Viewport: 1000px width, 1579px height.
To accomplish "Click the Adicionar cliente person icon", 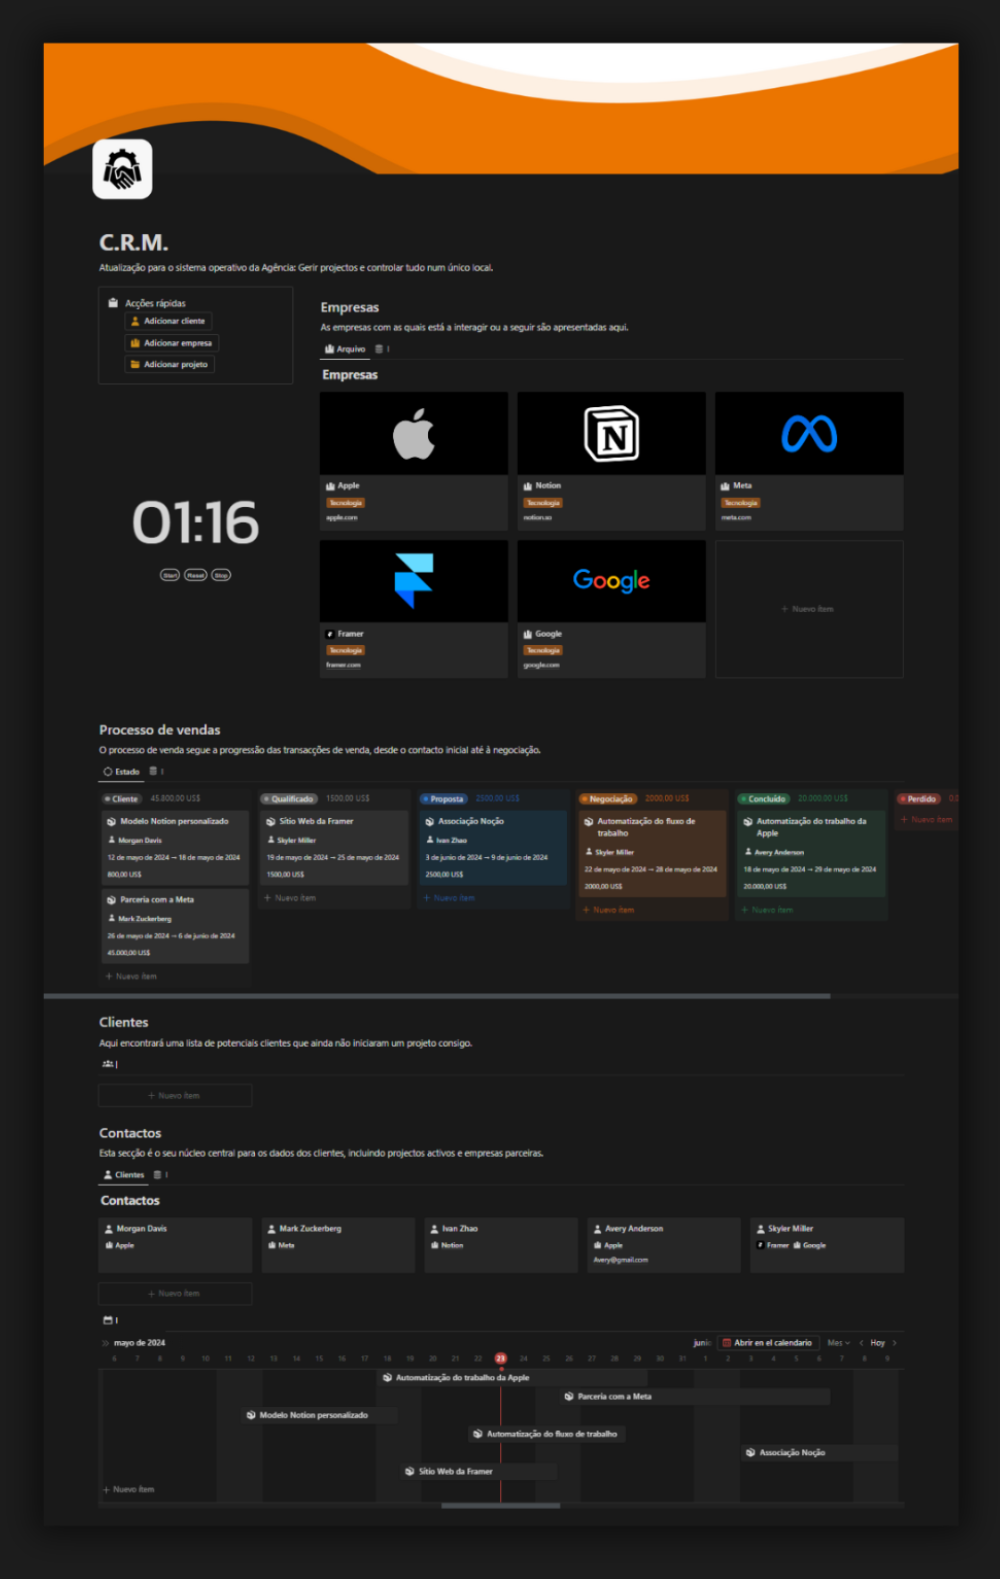I will [x=135, y=321].
